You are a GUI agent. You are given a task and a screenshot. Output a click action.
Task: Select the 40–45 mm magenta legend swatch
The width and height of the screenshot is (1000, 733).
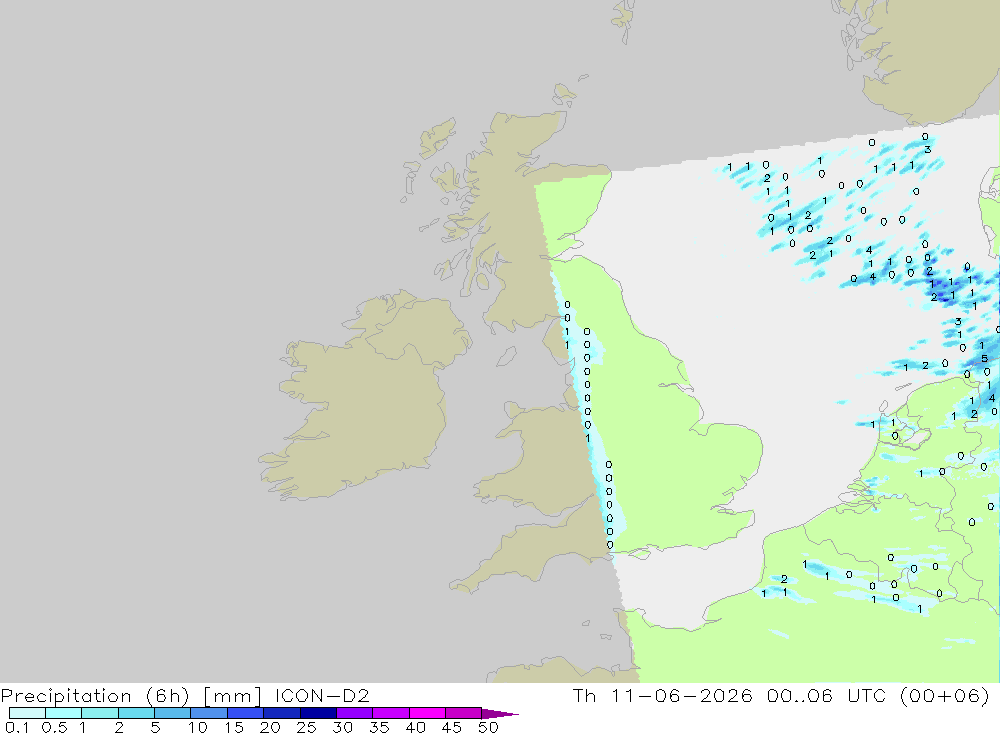click(x=427, y=713)
